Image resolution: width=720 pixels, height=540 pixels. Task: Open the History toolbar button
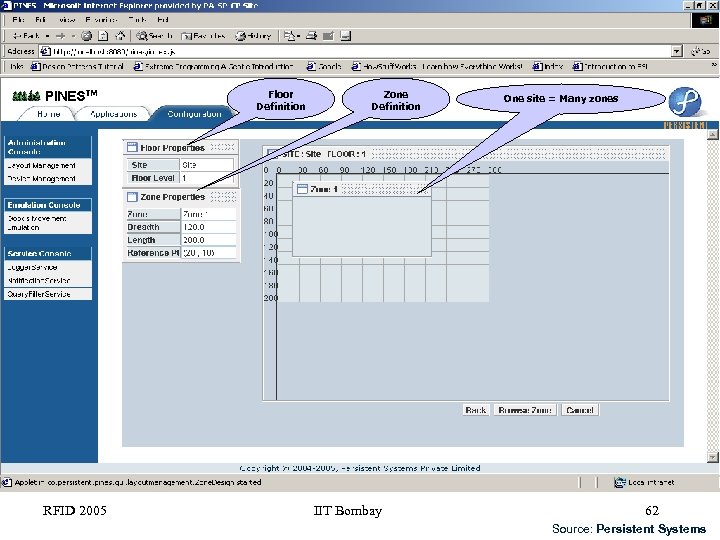coord(253,35)
